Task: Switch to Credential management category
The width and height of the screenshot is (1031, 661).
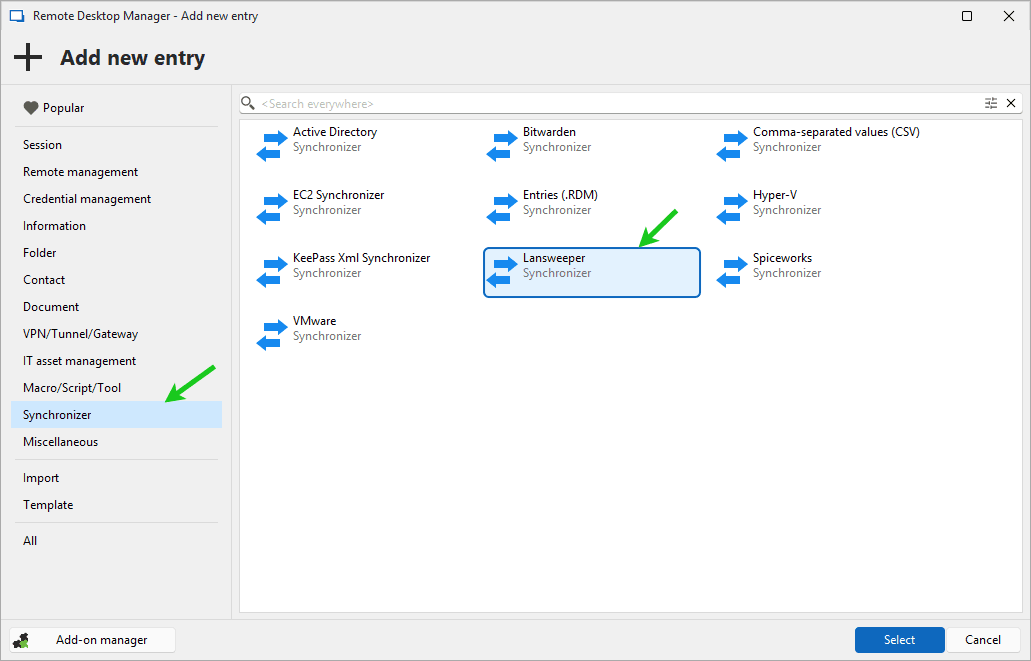Action: click(x=87, y=199)
